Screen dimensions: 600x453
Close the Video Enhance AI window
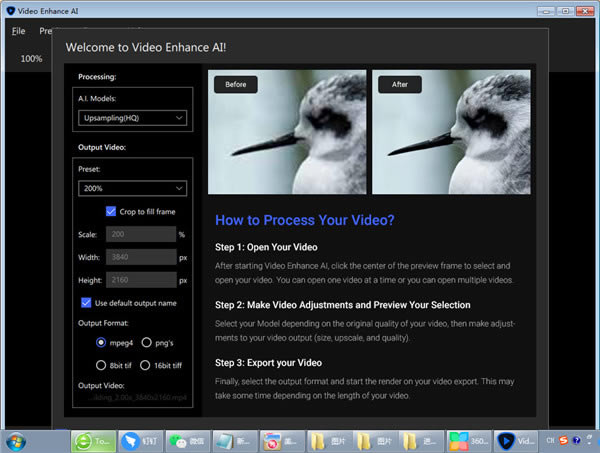tap(585, 11)
